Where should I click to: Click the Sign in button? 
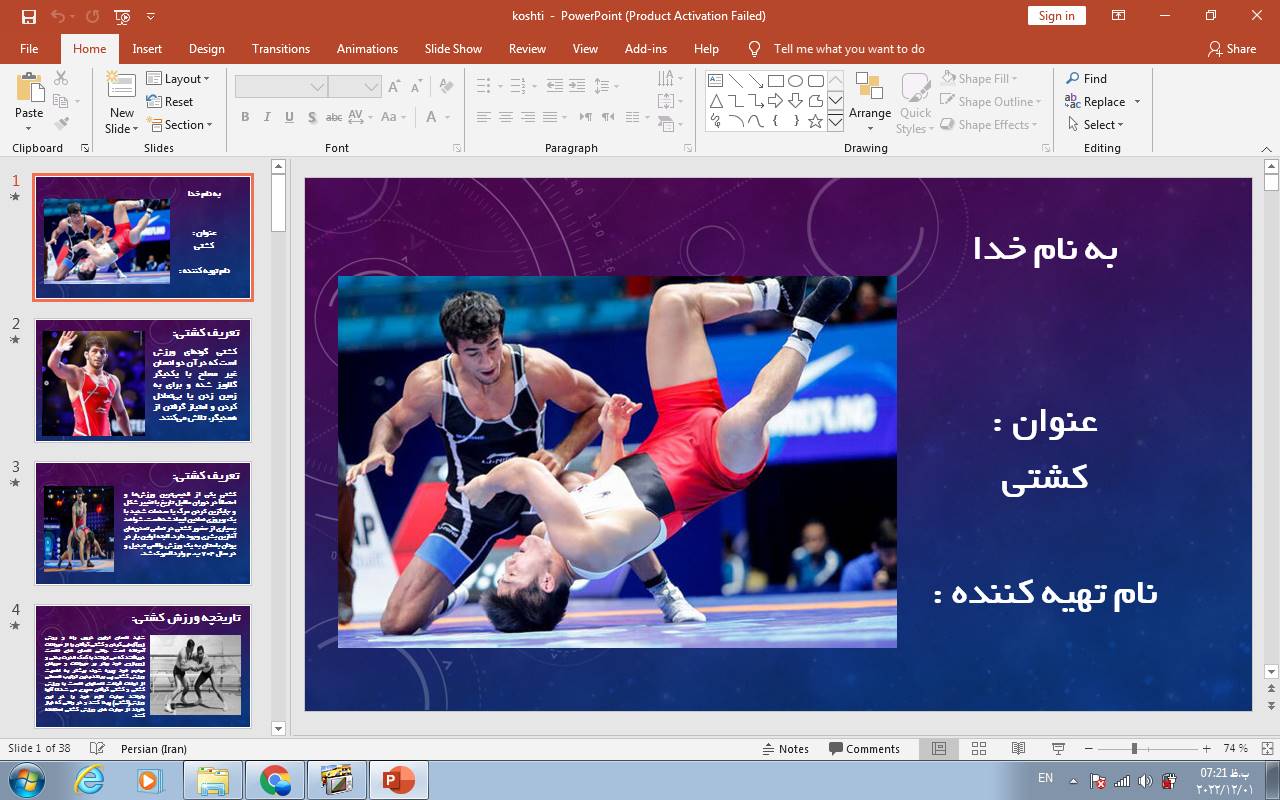tap(1056, 16)
